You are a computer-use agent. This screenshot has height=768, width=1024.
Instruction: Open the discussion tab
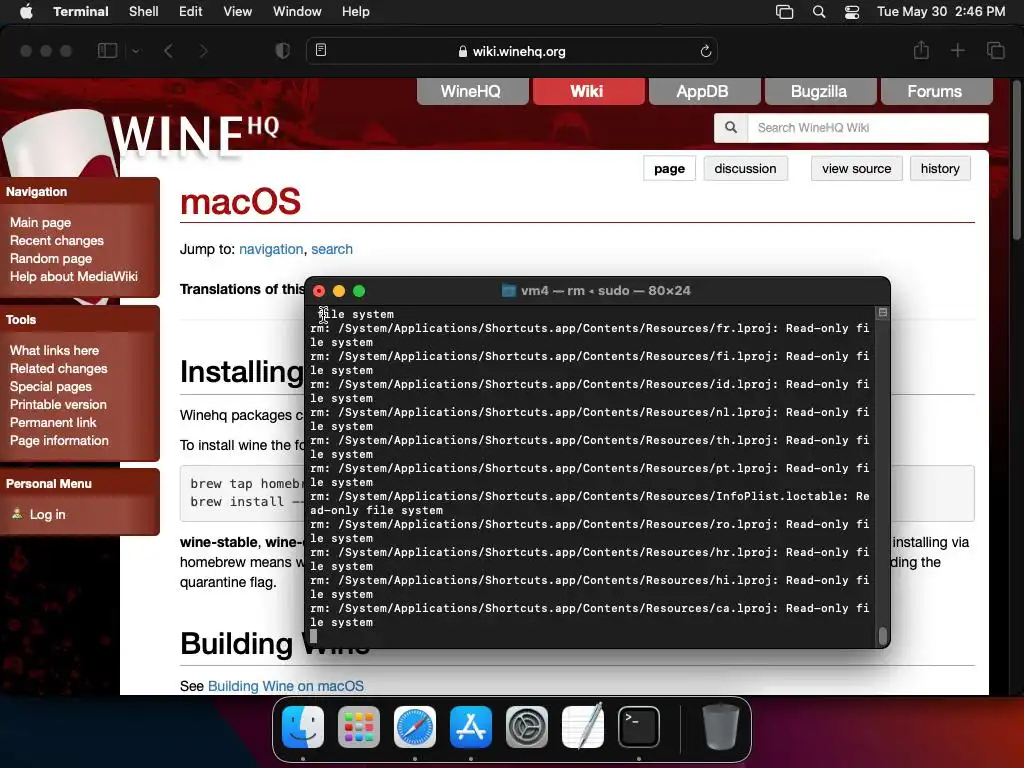pyautogui.click(x=745, y=168)
